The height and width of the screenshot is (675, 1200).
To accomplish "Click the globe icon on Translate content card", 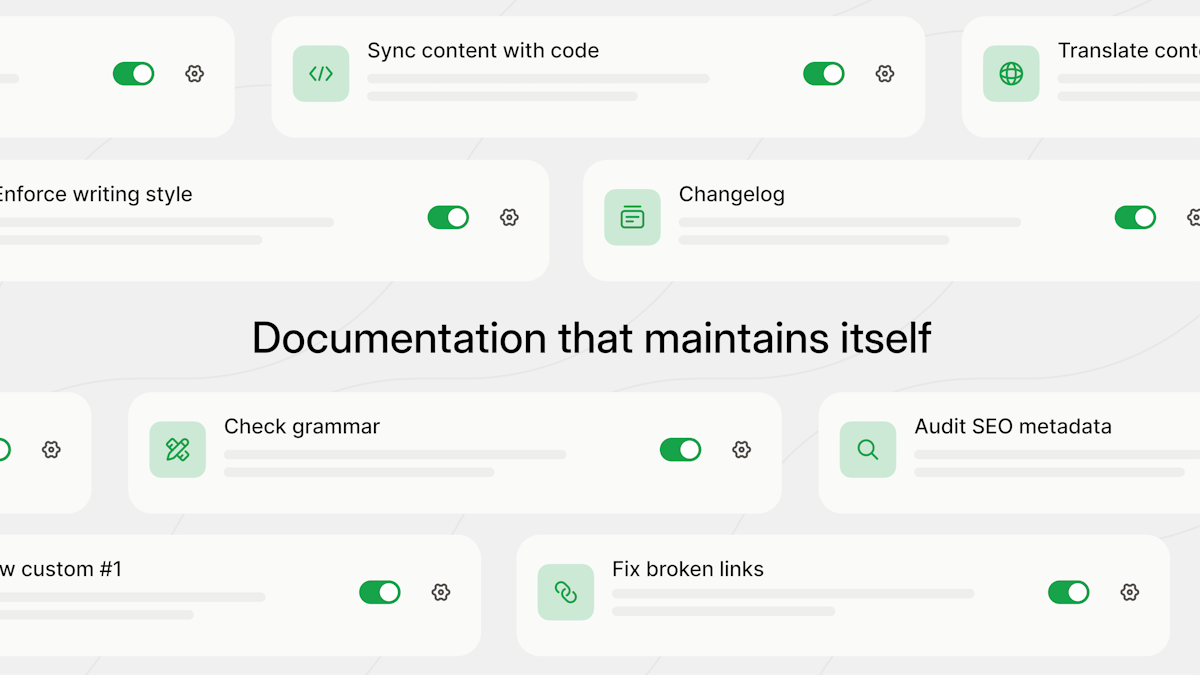I will pyautogui.click(x=1011, y=73).
